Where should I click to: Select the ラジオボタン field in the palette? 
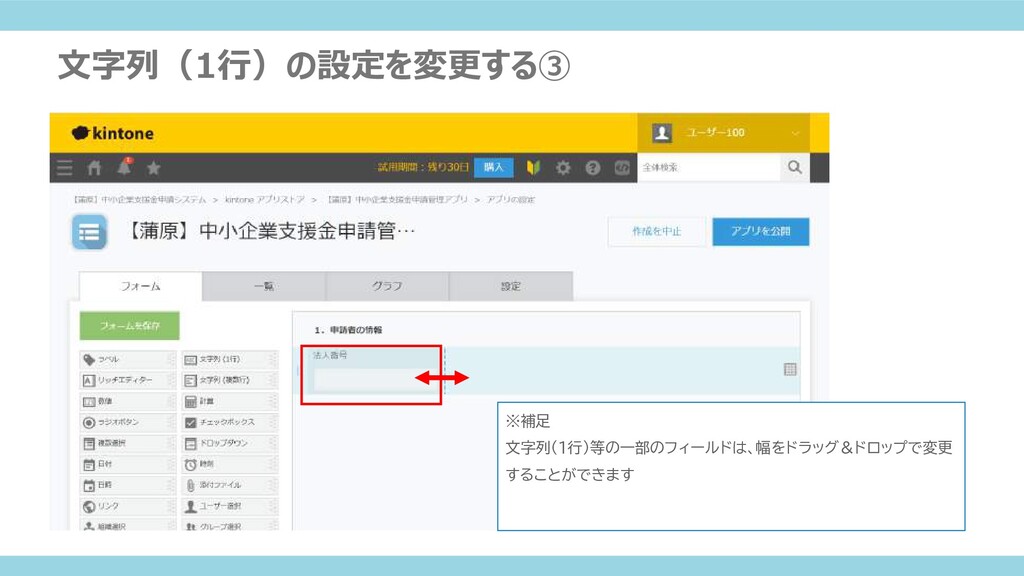click(127, 422)
